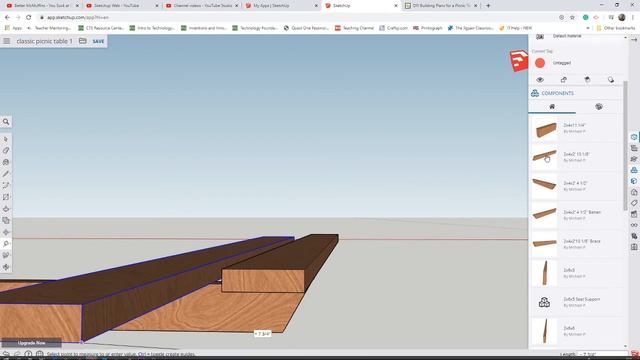Open Tags panel icon in right sidebar
Image resolution: width=640 pixels, height=360 pixels.
(x=634, y=203)
